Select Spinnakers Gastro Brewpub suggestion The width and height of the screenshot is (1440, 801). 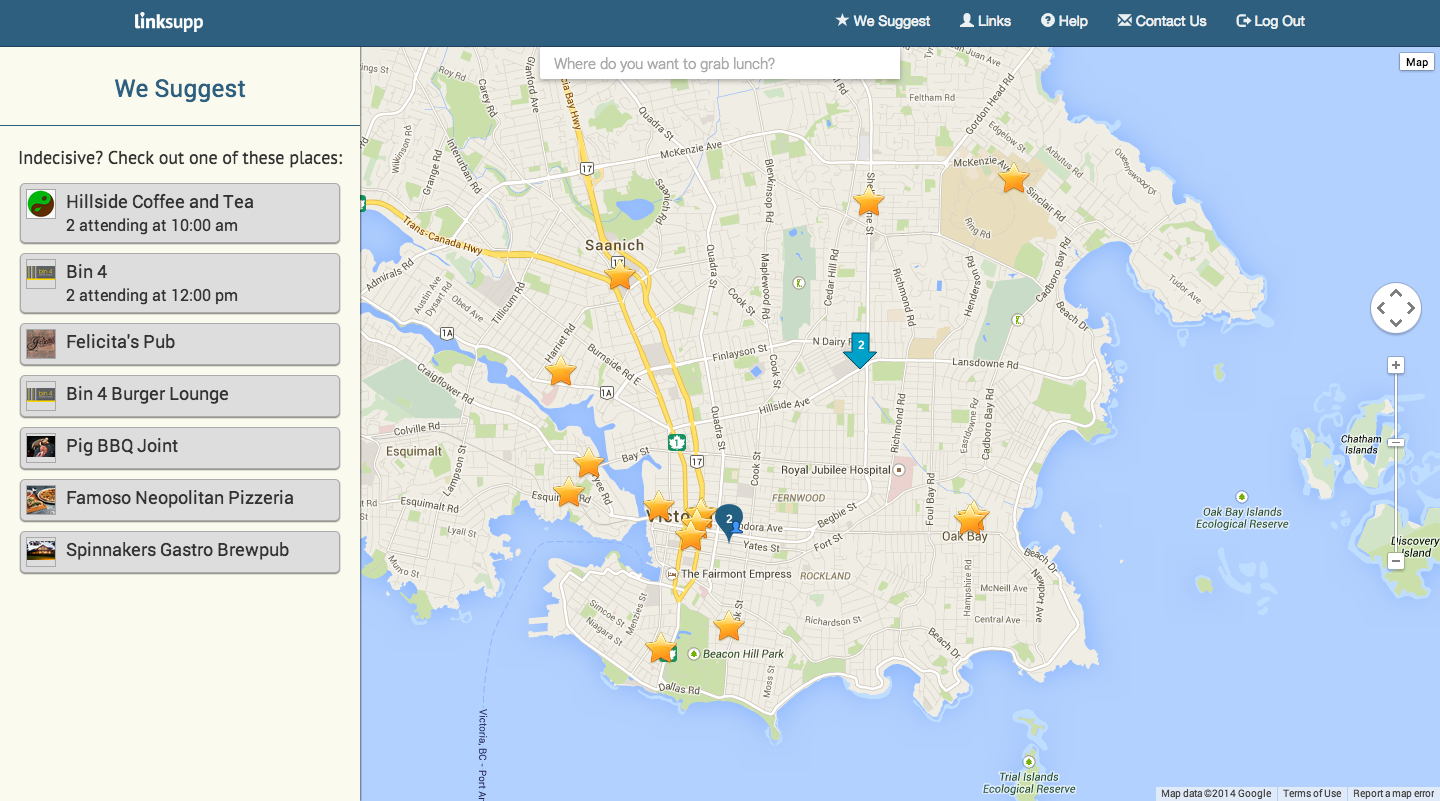point(180,552)
